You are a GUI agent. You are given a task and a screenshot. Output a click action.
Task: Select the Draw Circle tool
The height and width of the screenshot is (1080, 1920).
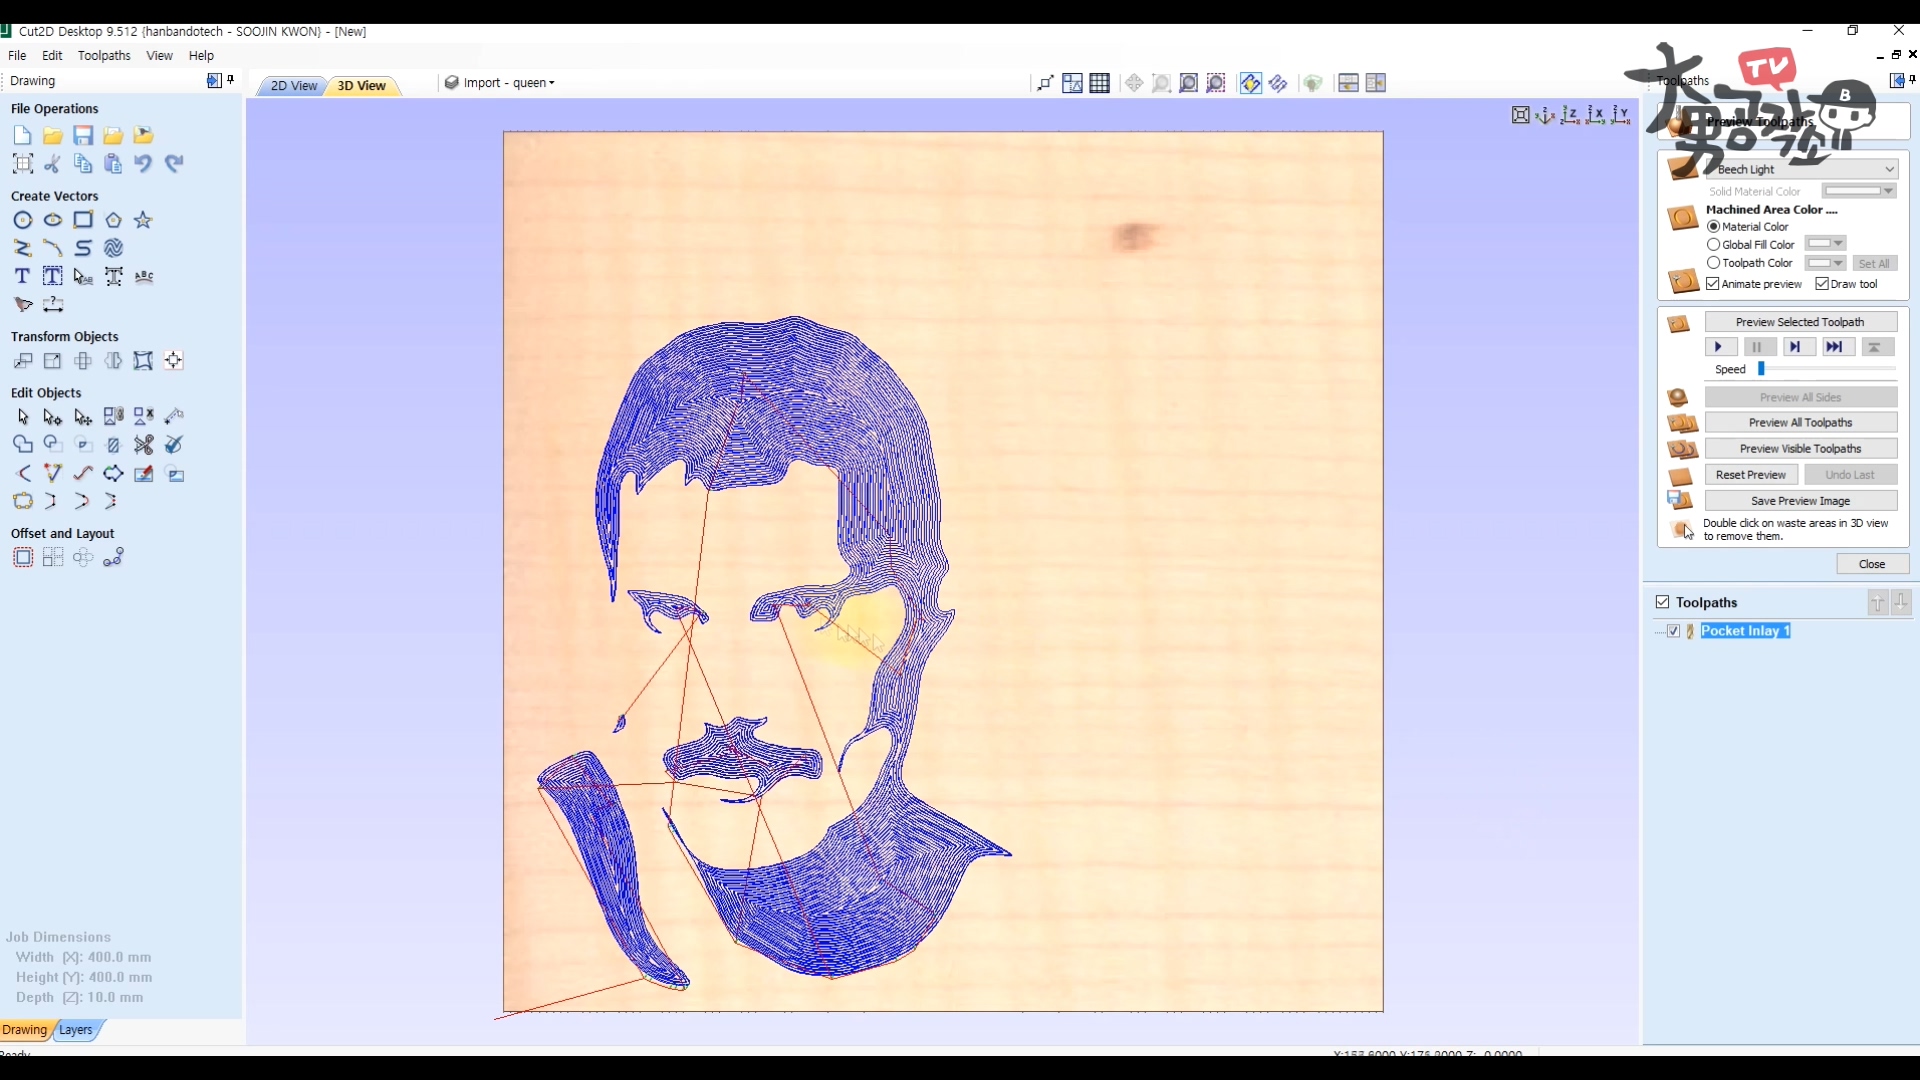click(x=22, y=220)
